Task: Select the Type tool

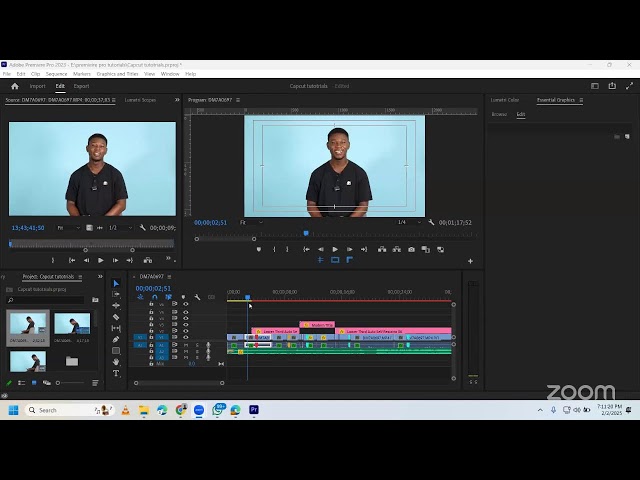Action: coord(116,373)
